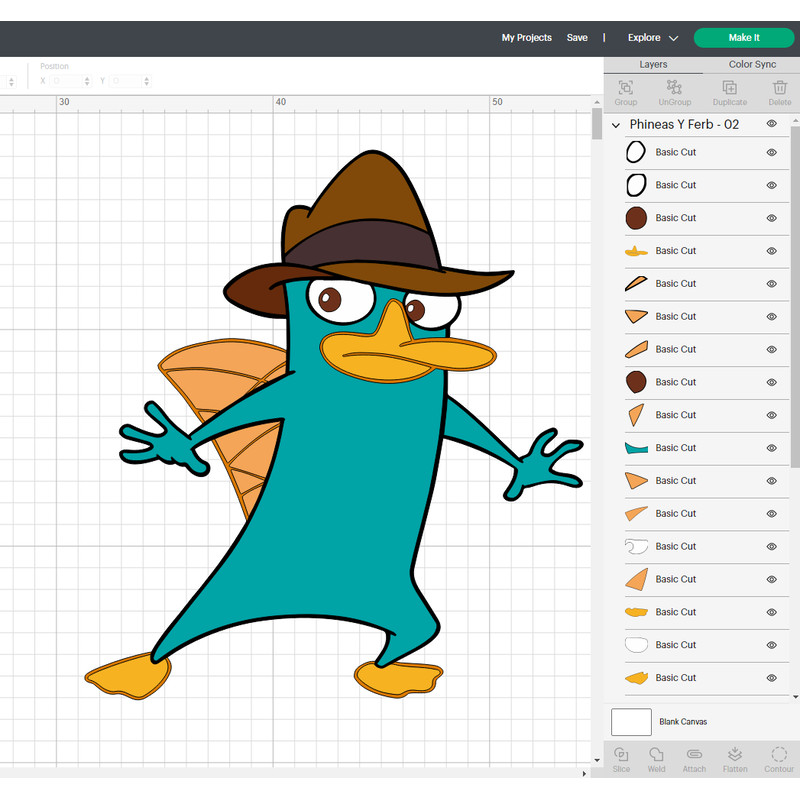This screenshot has width=800, height=800.
Task: Switch to the Color Sync tab
Action: coord(751,64)
